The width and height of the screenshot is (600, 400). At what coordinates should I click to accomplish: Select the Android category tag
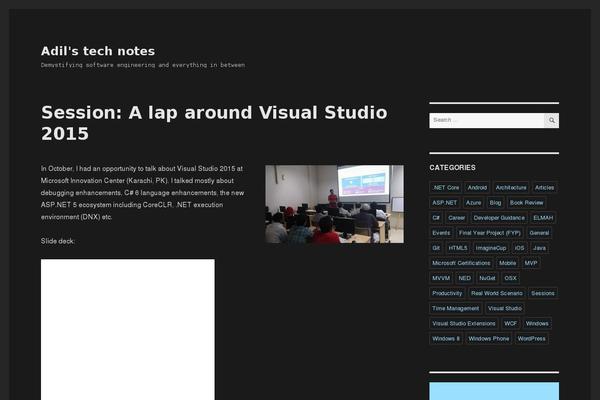(477, 188)
